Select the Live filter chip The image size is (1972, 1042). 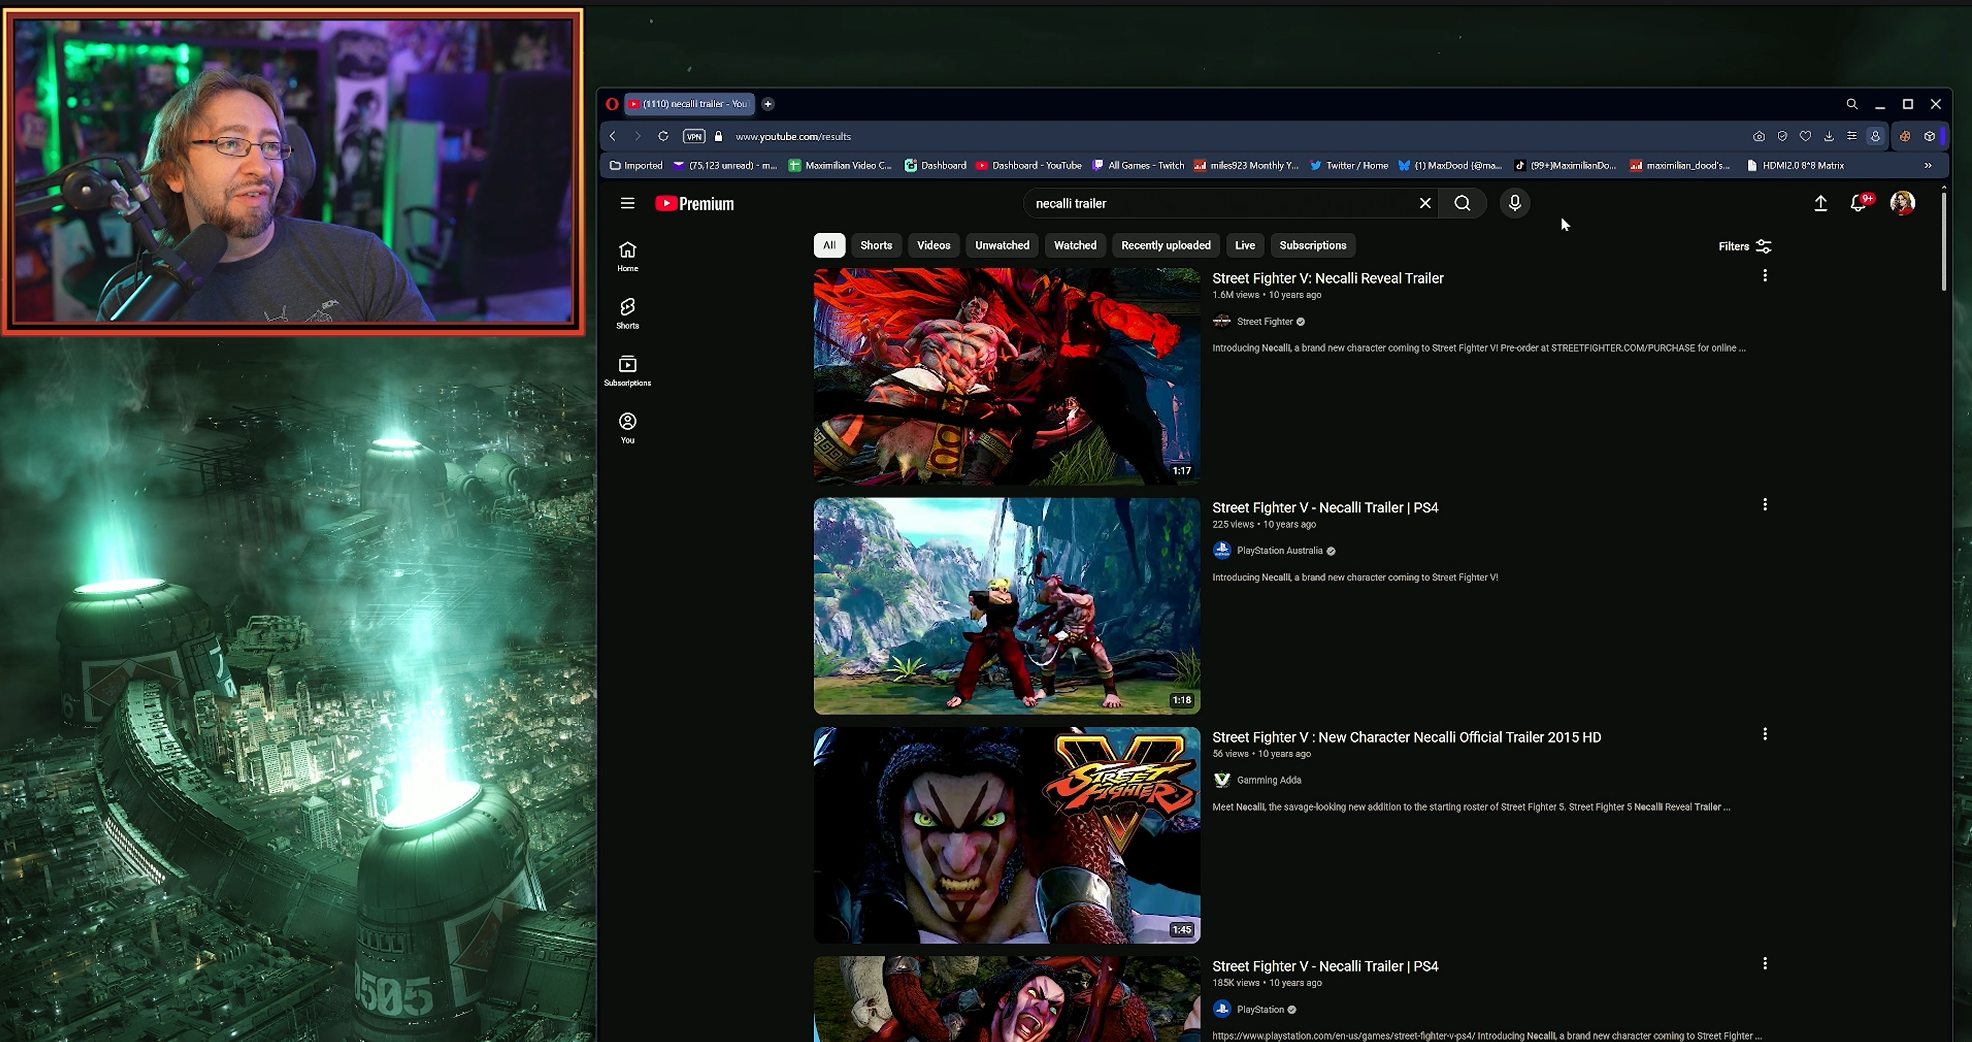[1245, 245]
